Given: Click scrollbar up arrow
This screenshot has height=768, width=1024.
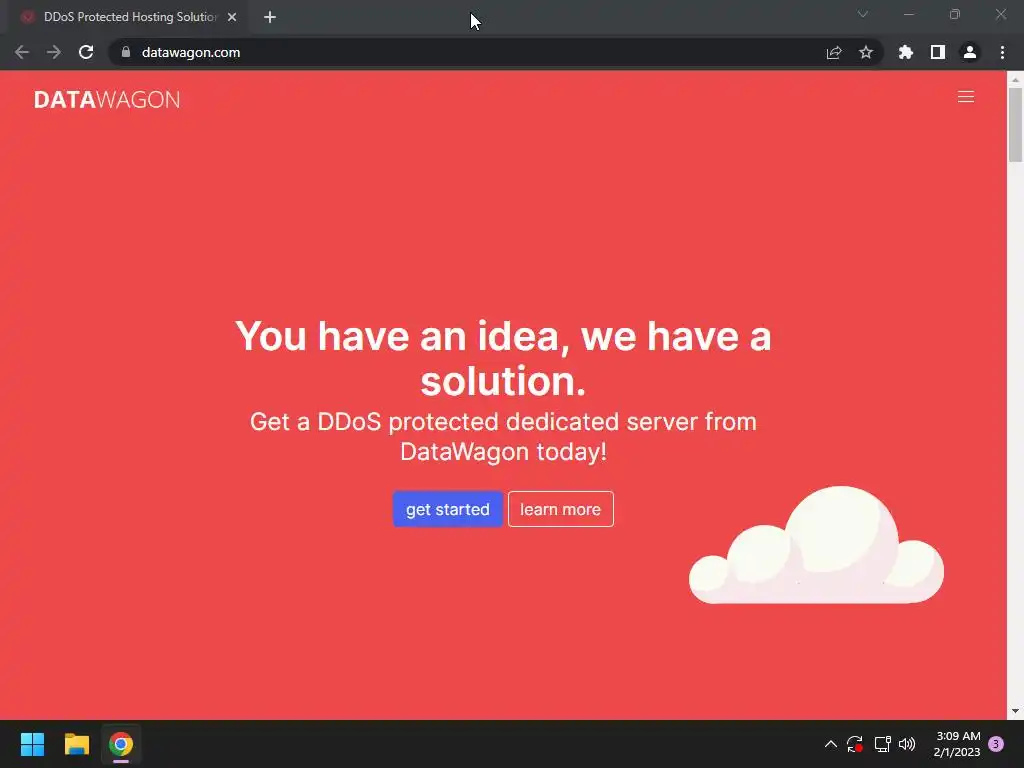Looking at the screenshot, I should (1015, 79).
